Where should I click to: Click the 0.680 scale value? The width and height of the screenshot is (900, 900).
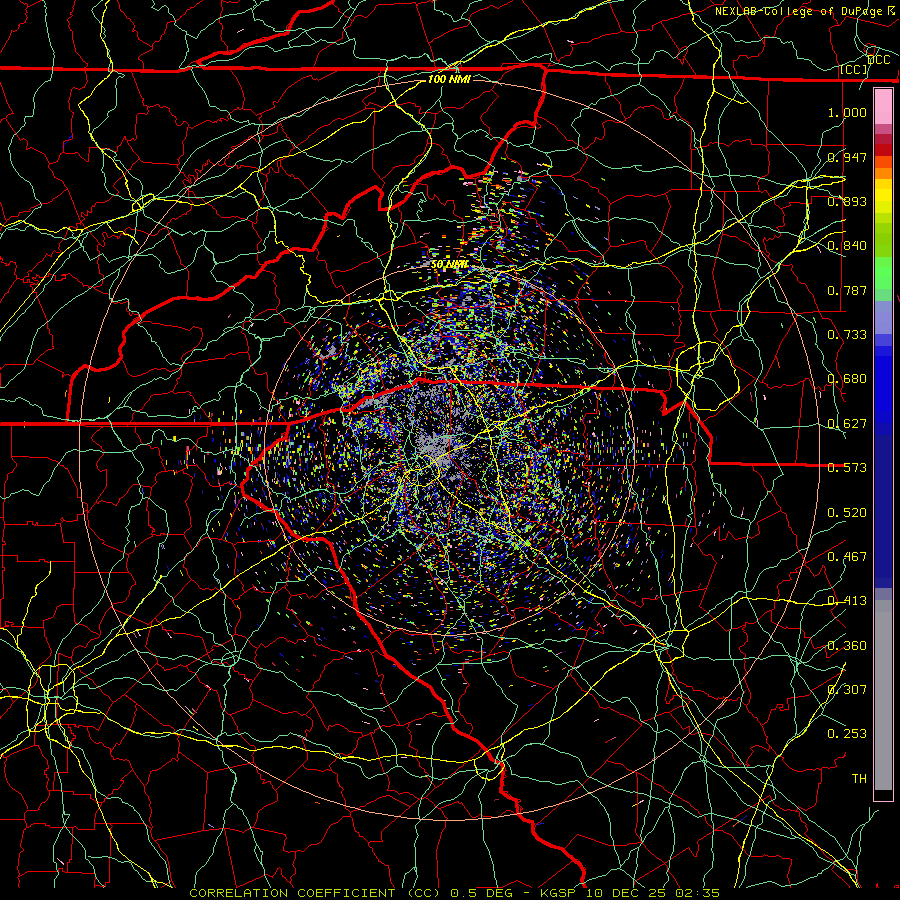pos(847,379)
